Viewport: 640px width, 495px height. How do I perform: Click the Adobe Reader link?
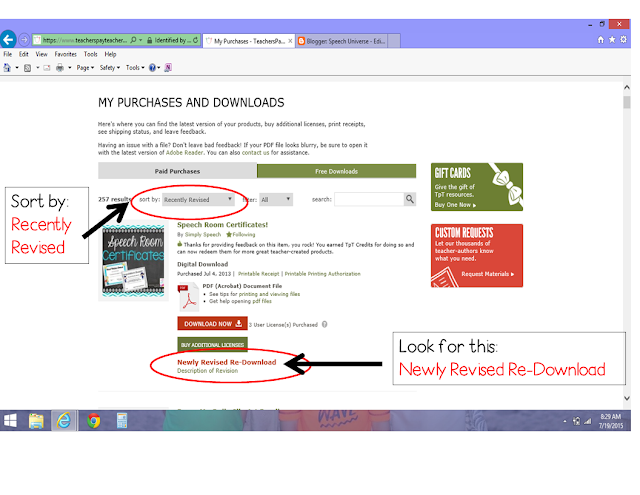coord(184,153)
